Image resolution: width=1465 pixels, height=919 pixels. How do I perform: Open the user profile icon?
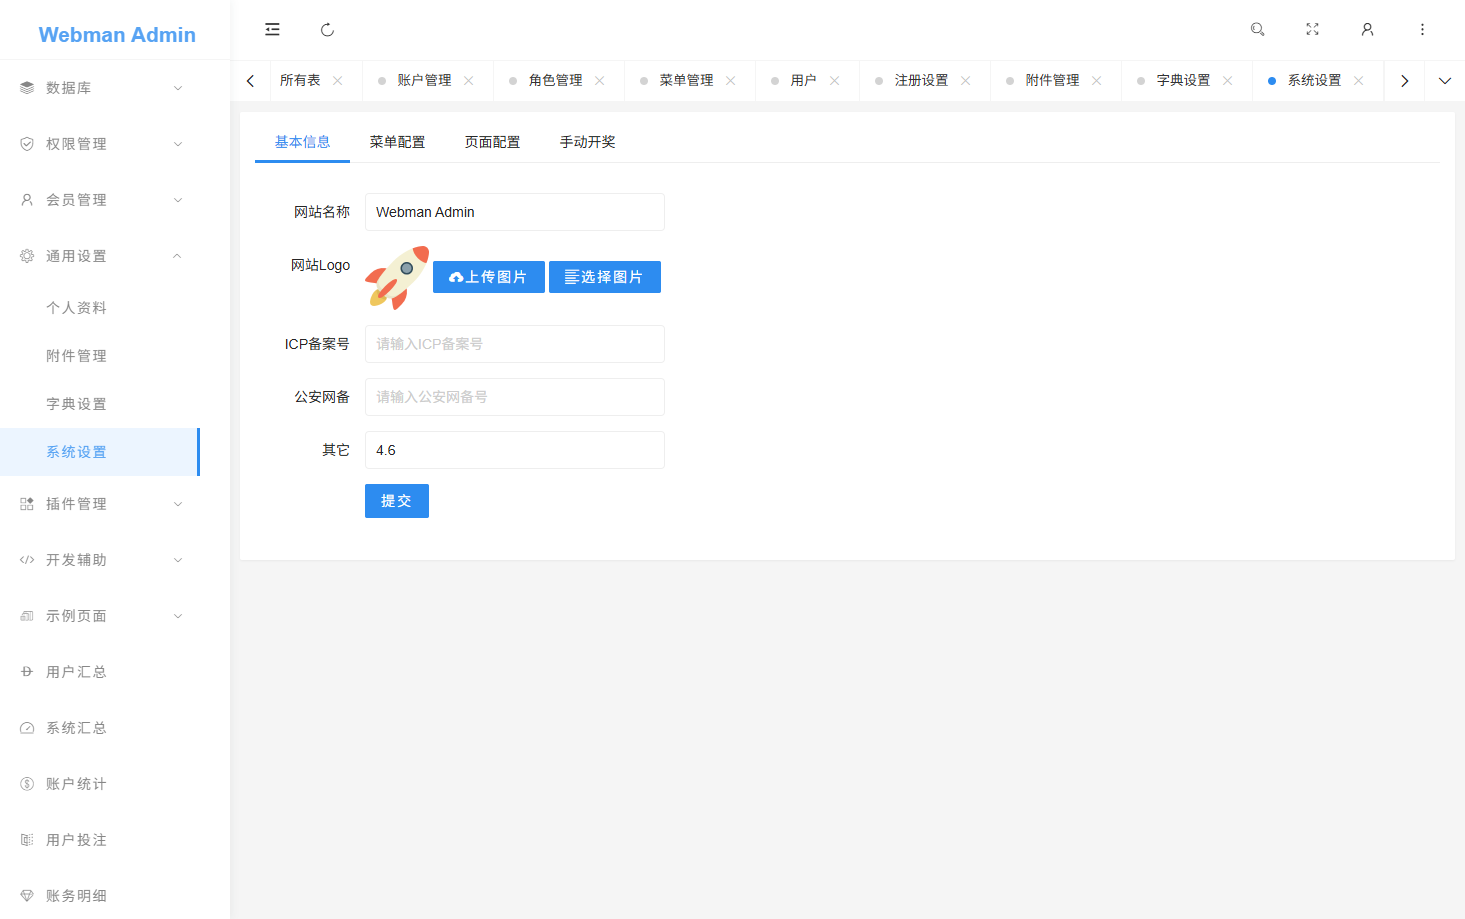pyautogui.click(x=1367, y=30)
